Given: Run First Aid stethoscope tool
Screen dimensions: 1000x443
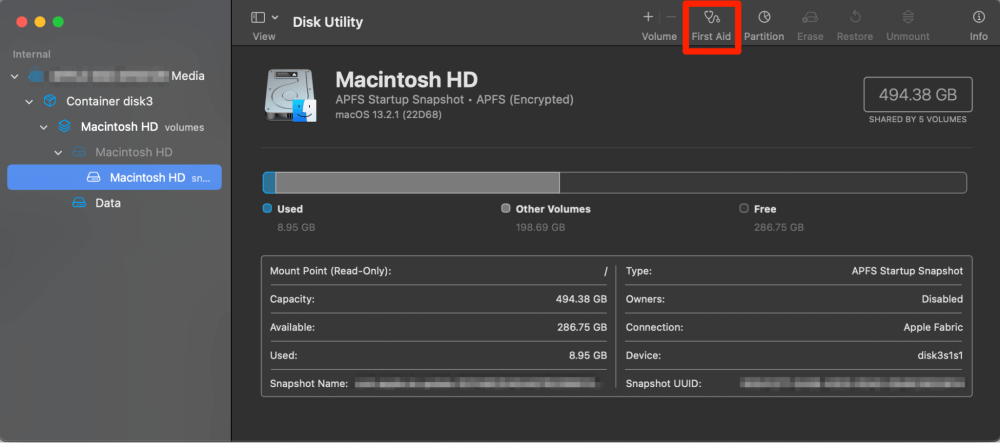Looking at the screenshot, I should point(711,17).
